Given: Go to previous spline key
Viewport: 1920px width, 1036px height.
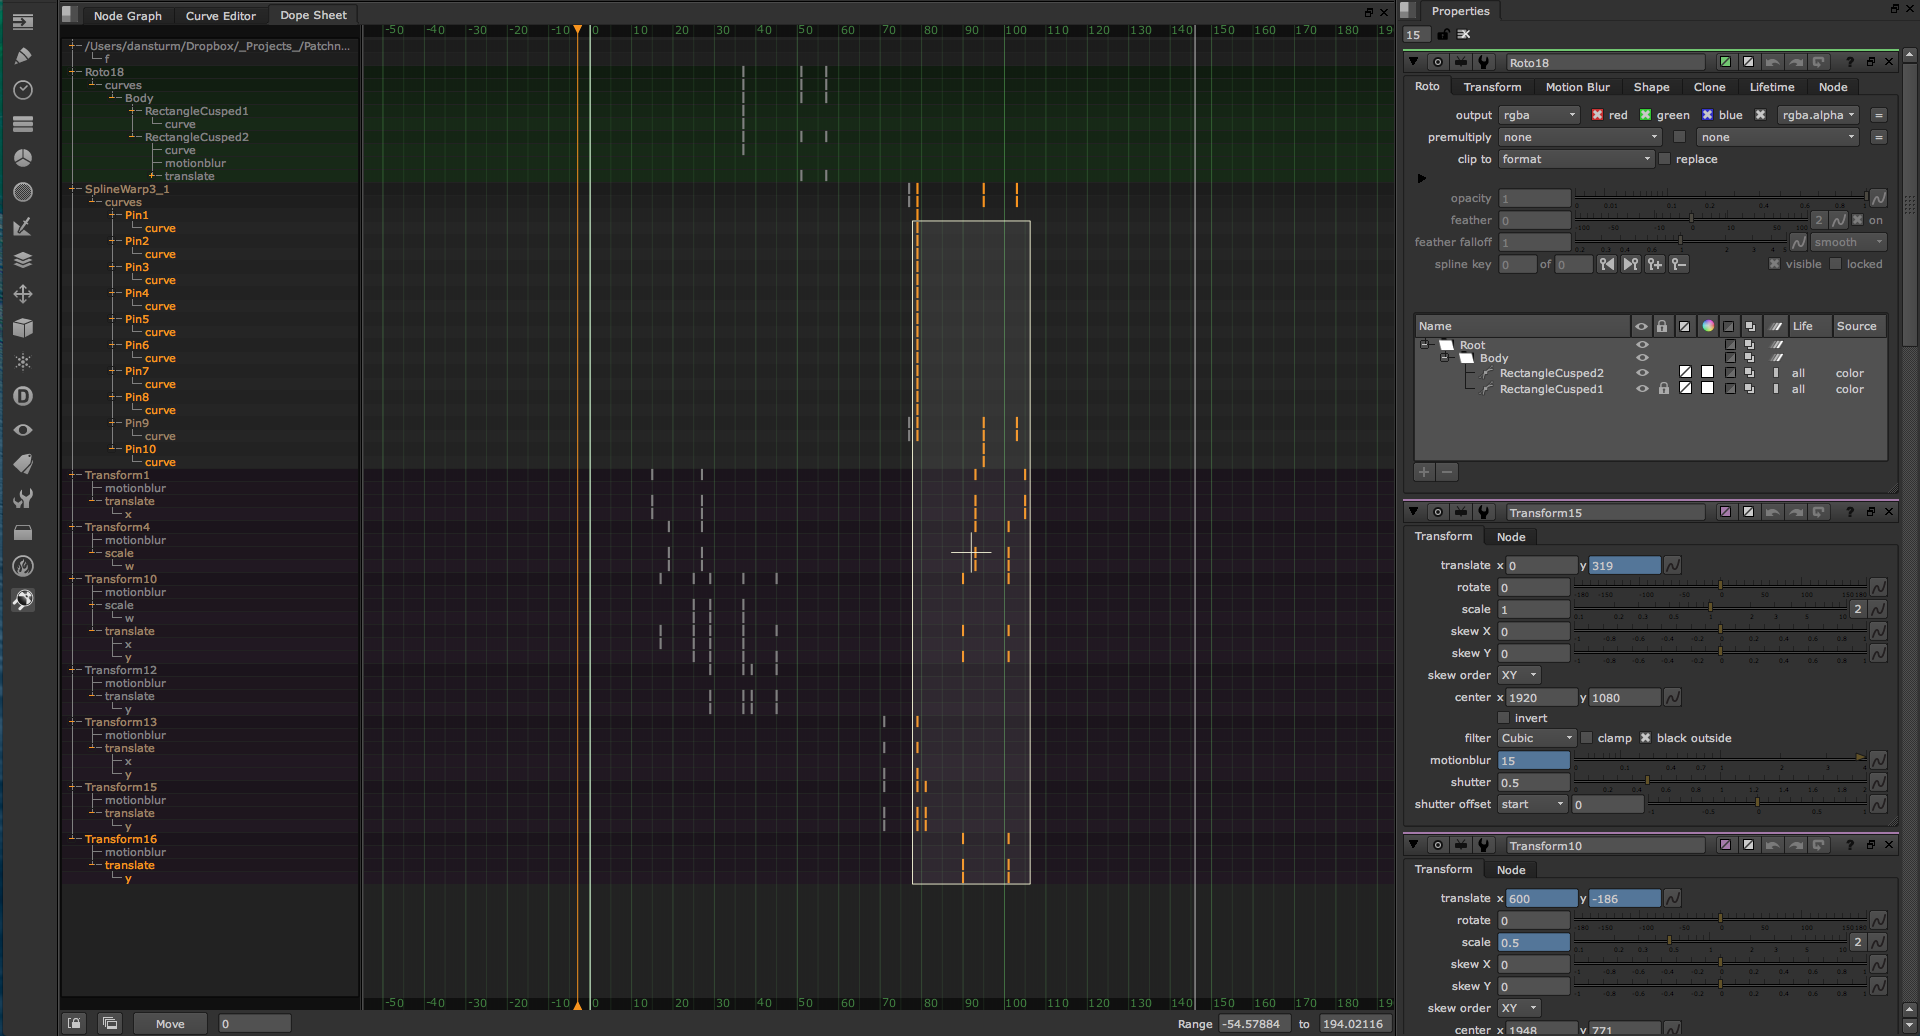Looking at the screenshot, I should (1607, 264).
